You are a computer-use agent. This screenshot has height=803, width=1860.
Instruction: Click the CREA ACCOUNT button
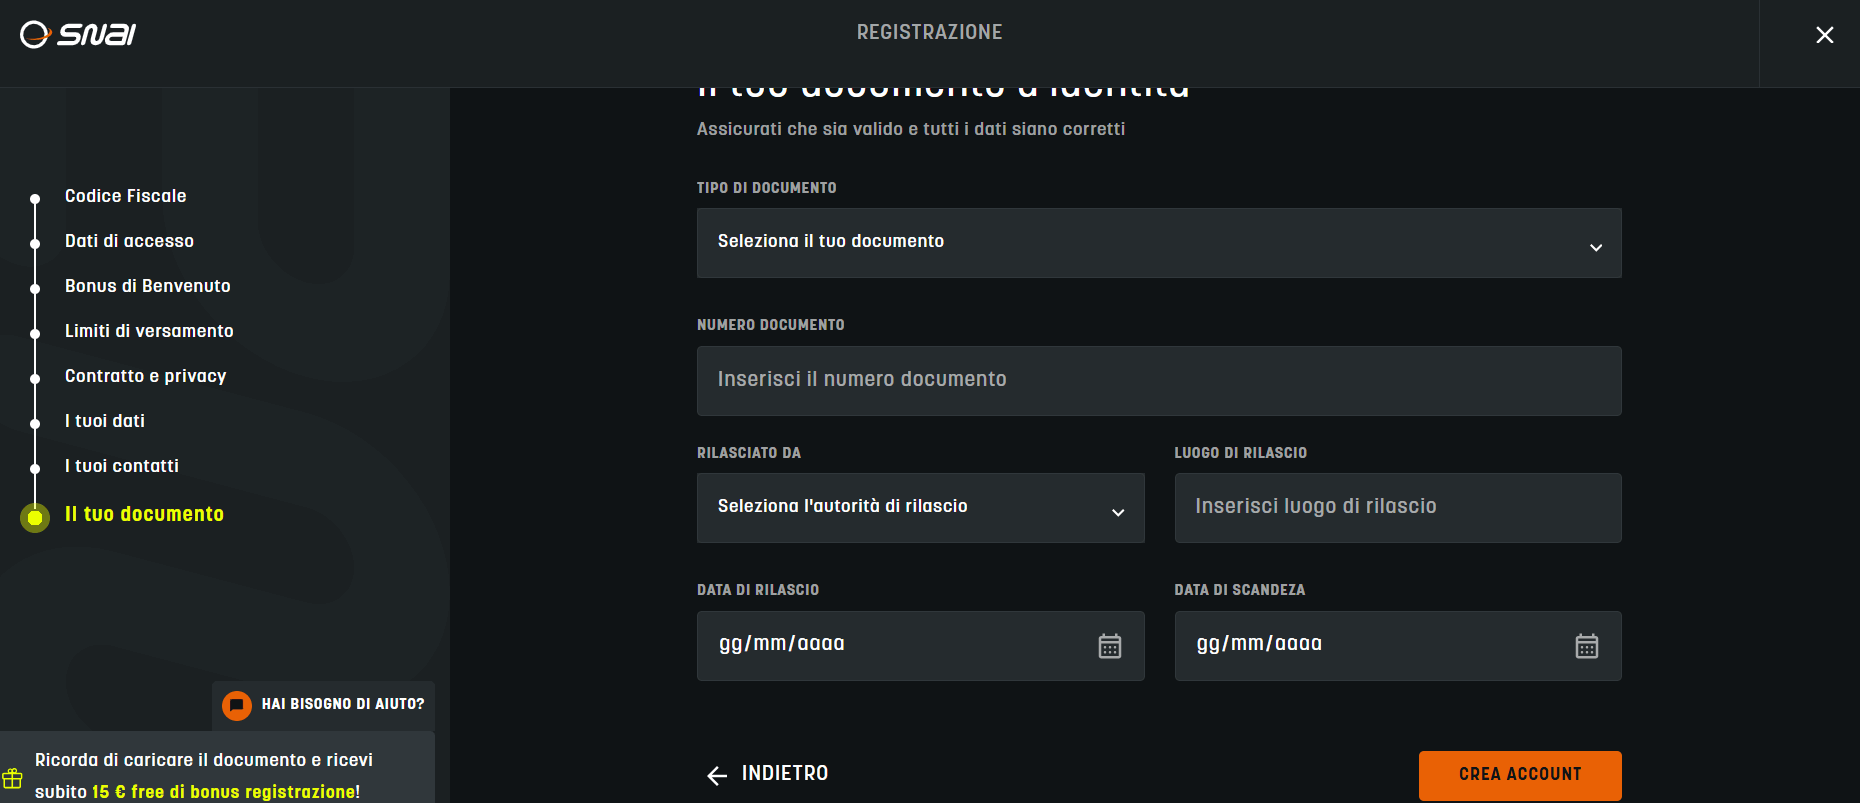[x=1520, y=775]
